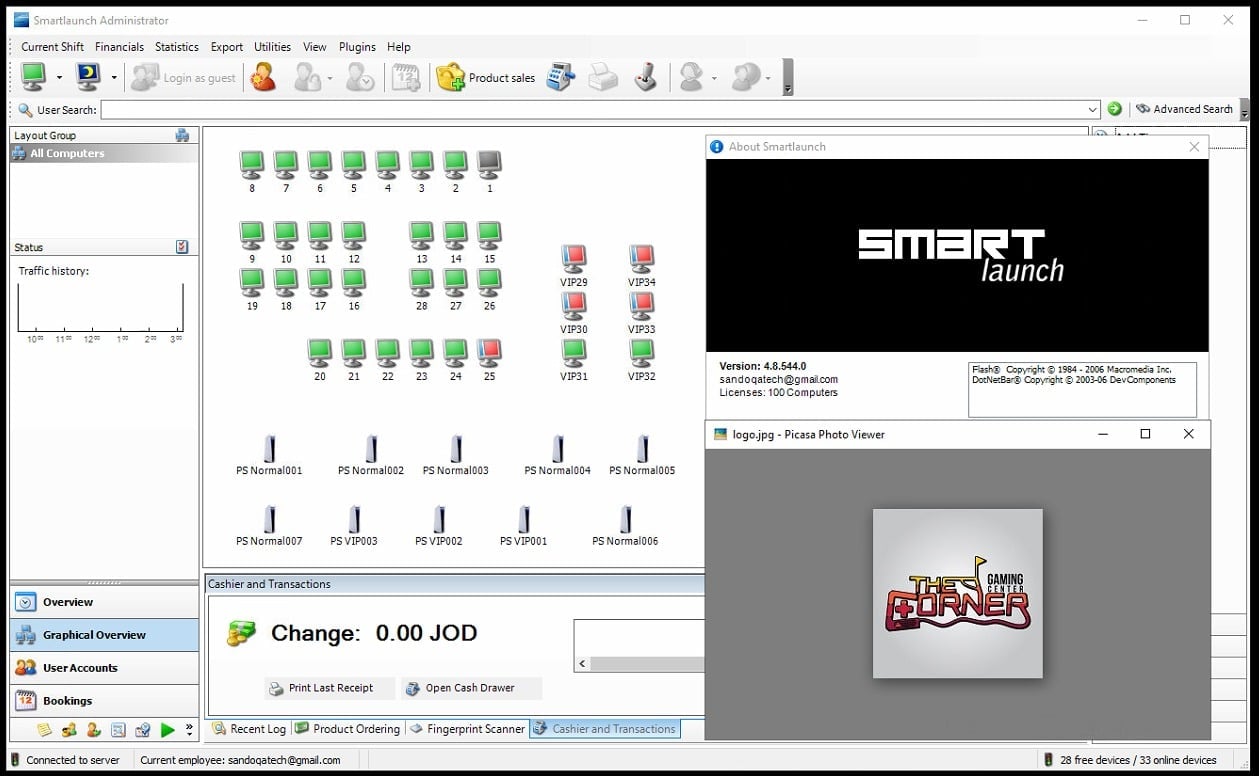Open User Accounts in sidebar
The height and width of the screenshot is (776, 1259).
click(x=104, y=668)
